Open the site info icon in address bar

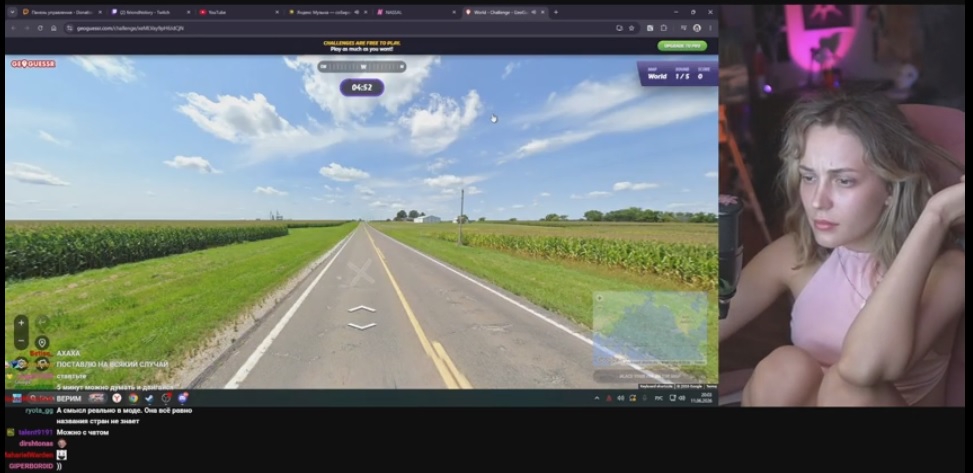pyautogui.click(x=70, y=28)
